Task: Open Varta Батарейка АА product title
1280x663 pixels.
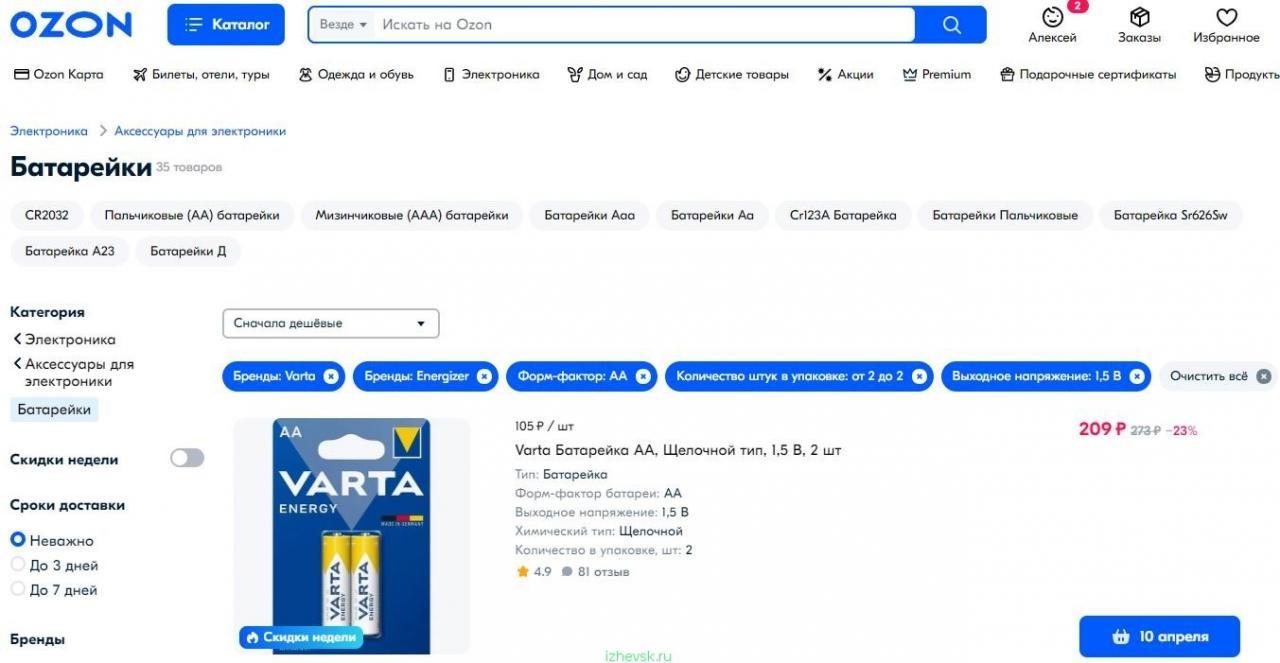Action: click(678, 450)
